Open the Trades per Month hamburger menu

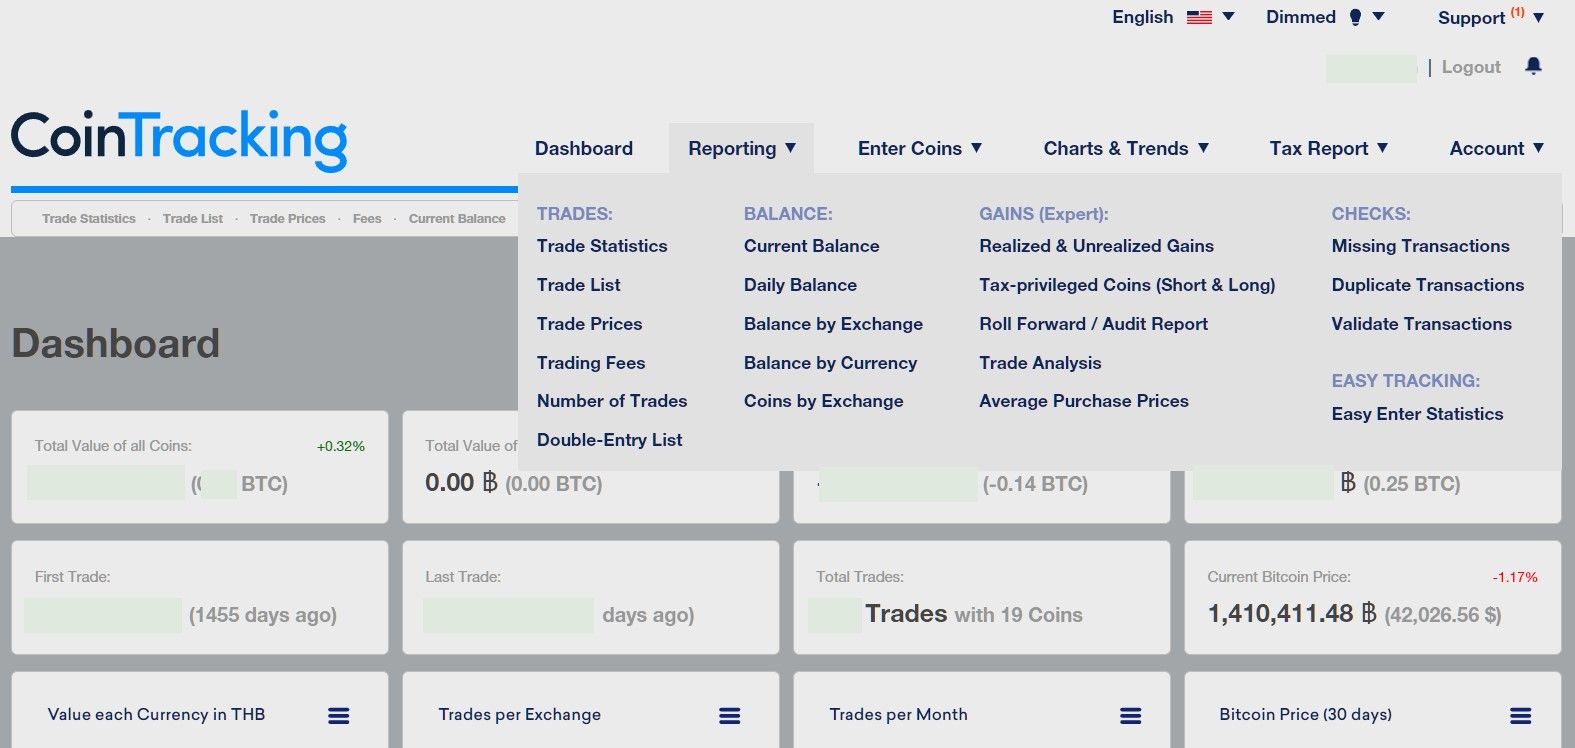(1131, 715)
